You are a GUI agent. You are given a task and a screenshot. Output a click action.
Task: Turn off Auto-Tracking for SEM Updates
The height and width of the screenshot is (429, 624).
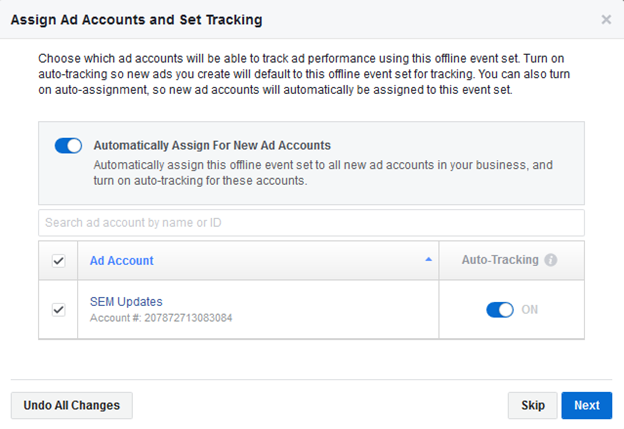[499, 310]
